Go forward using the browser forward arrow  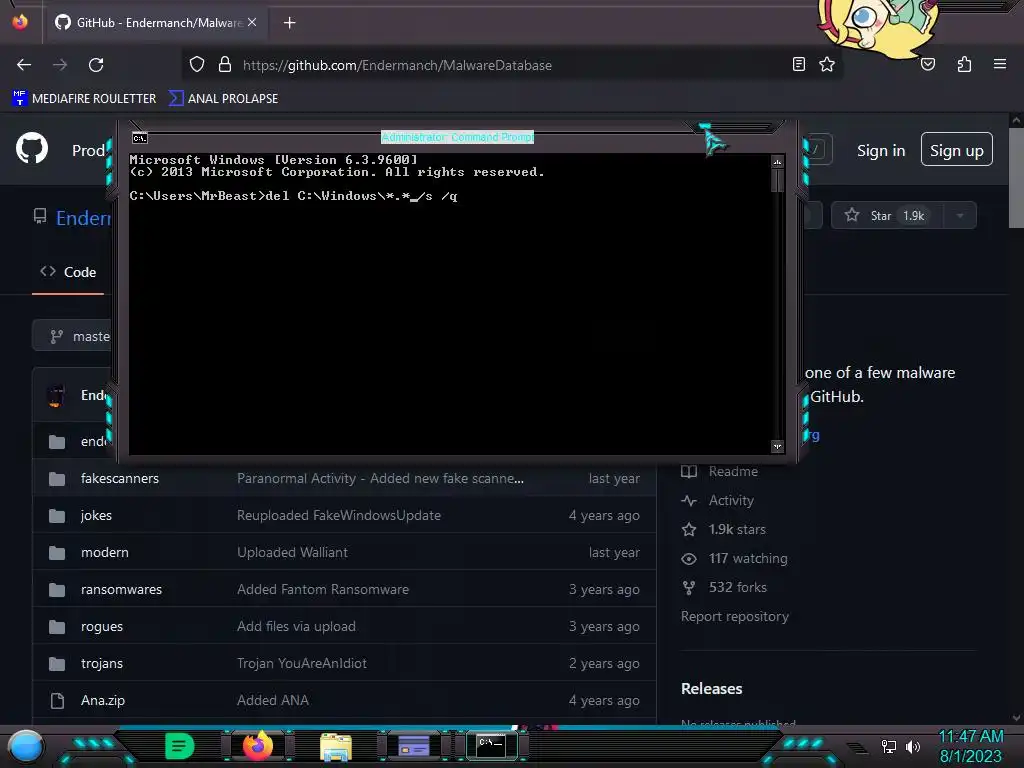tap(60, 65)
